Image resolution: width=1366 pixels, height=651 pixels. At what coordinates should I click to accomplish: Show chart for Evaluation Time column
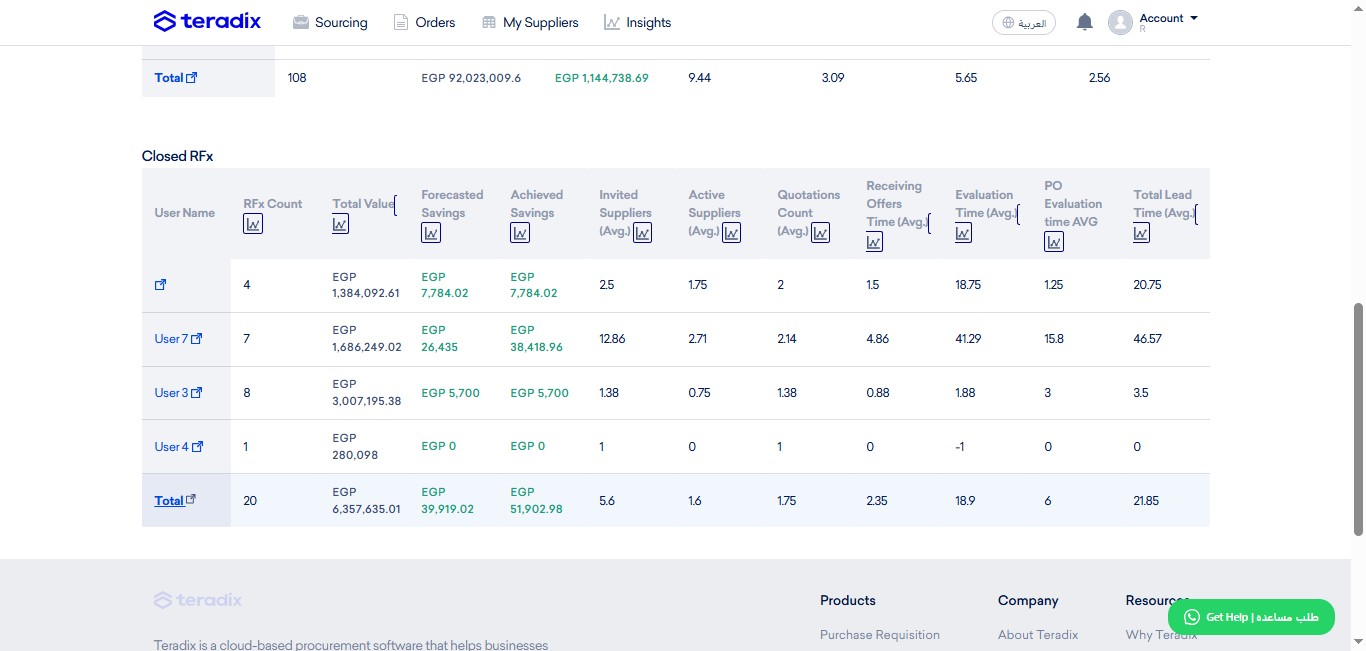click(x=964, y=233)
